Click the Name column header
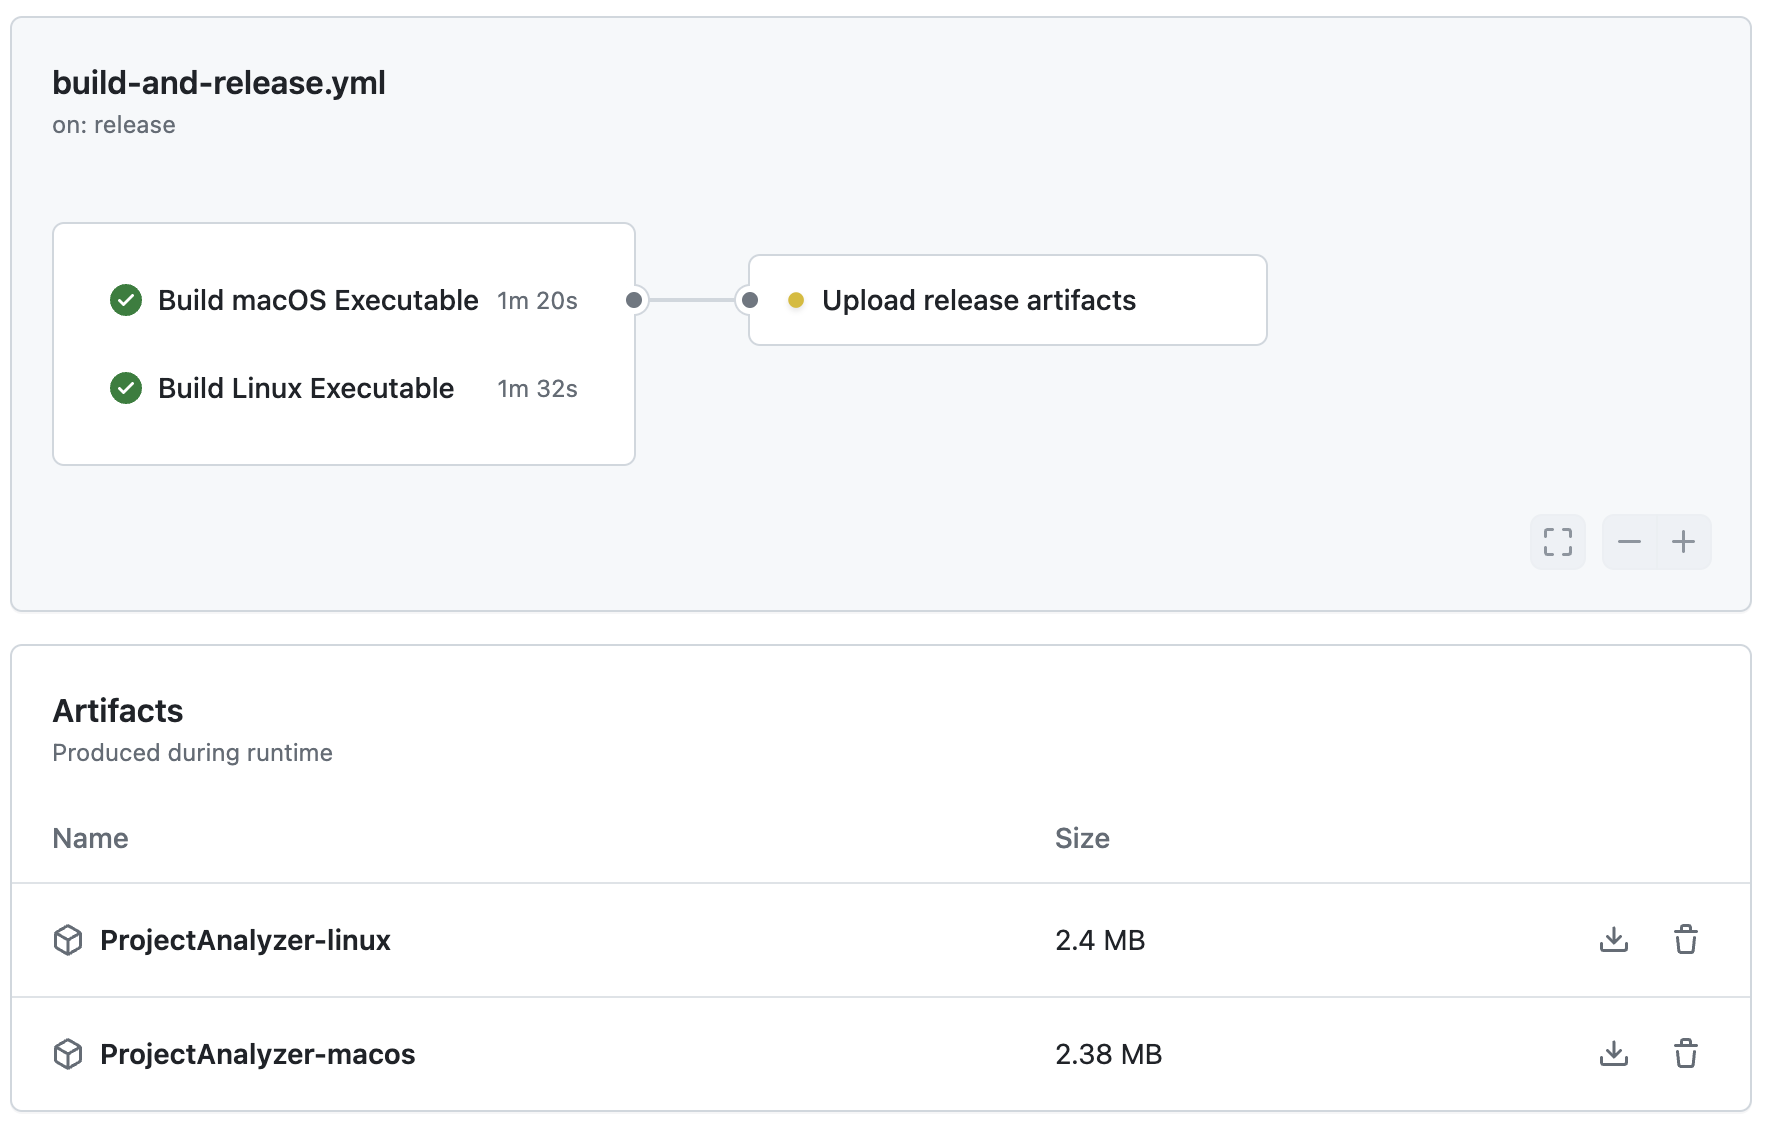The image size is (1774, 1138). pyautogui.click(x=90, y=838)
